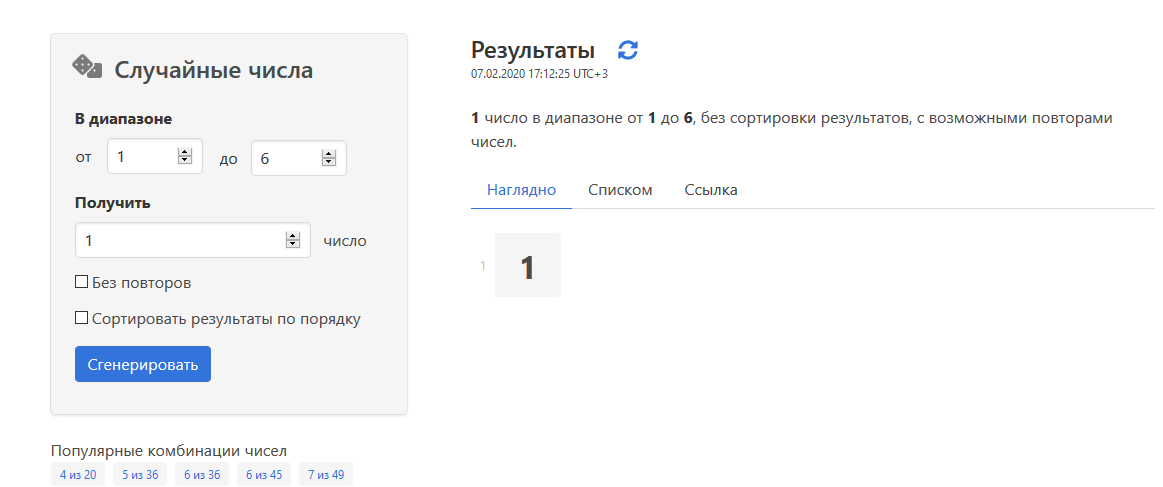Enable the 'Без повторов' checkbox
Viewport: 1163px width, 487px height.
click(x=82, y=282)
